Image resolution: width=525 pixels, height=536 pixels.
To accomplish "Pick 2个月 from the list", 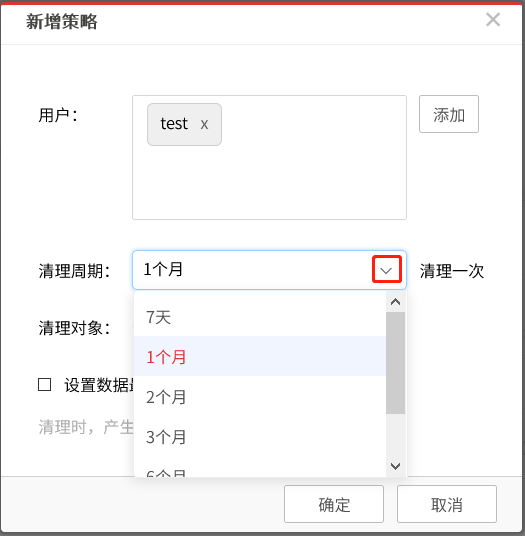I will [x=260, y=396].
